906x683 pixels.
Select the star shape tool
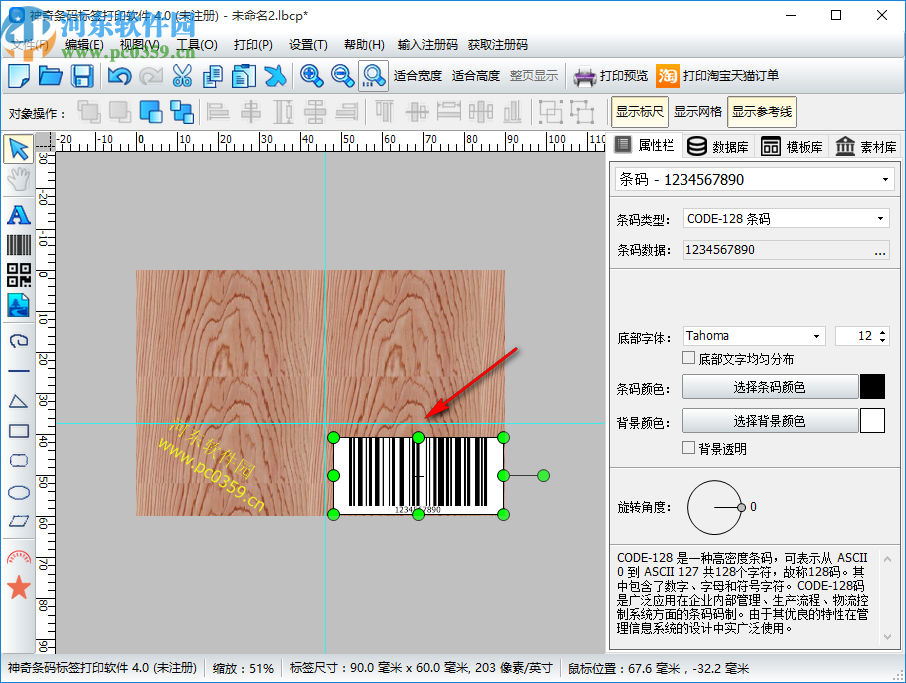(x=18, y=587)
